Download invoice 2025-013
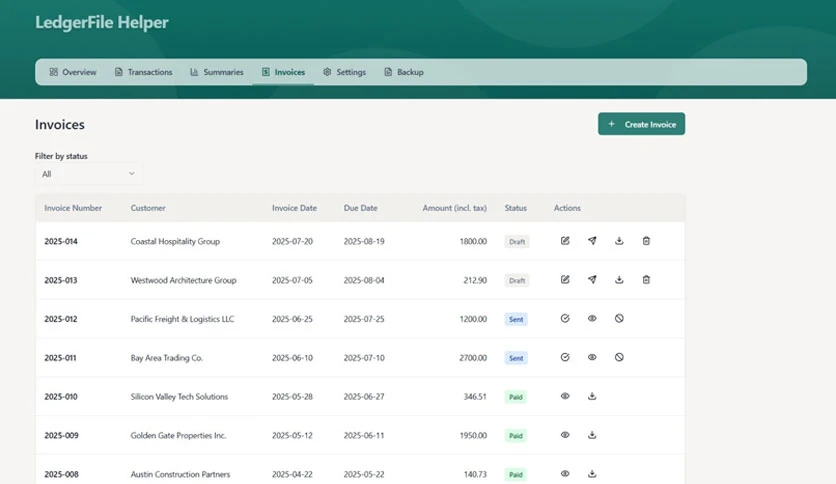The image size is (836, 484). tap(619, 280)
